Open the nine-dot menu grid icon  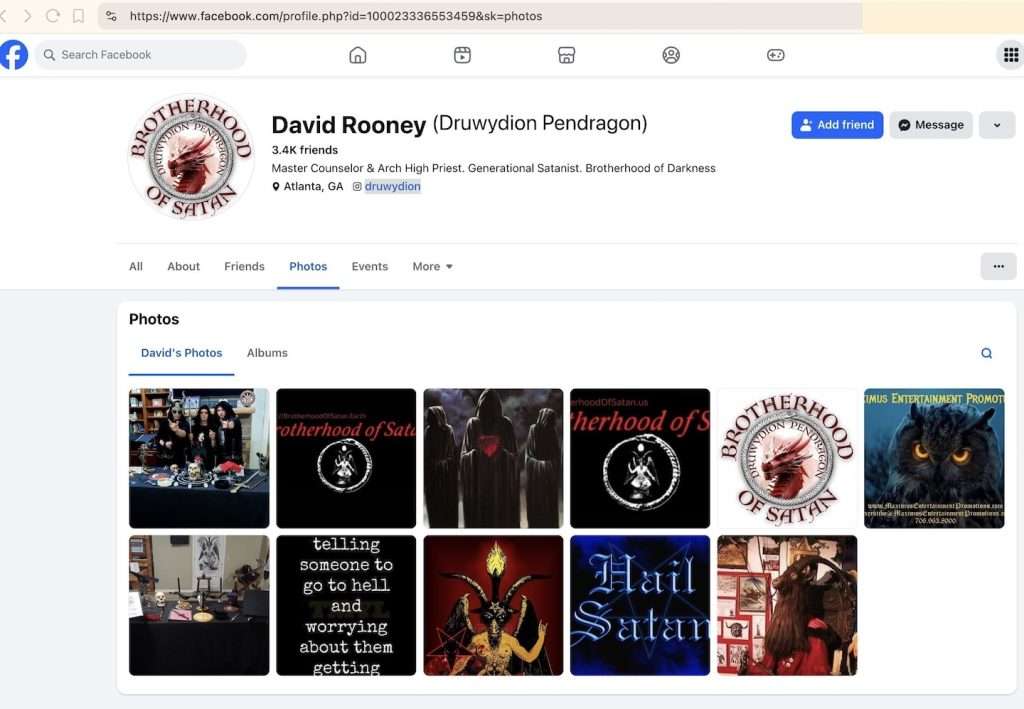click(1010, 55)
